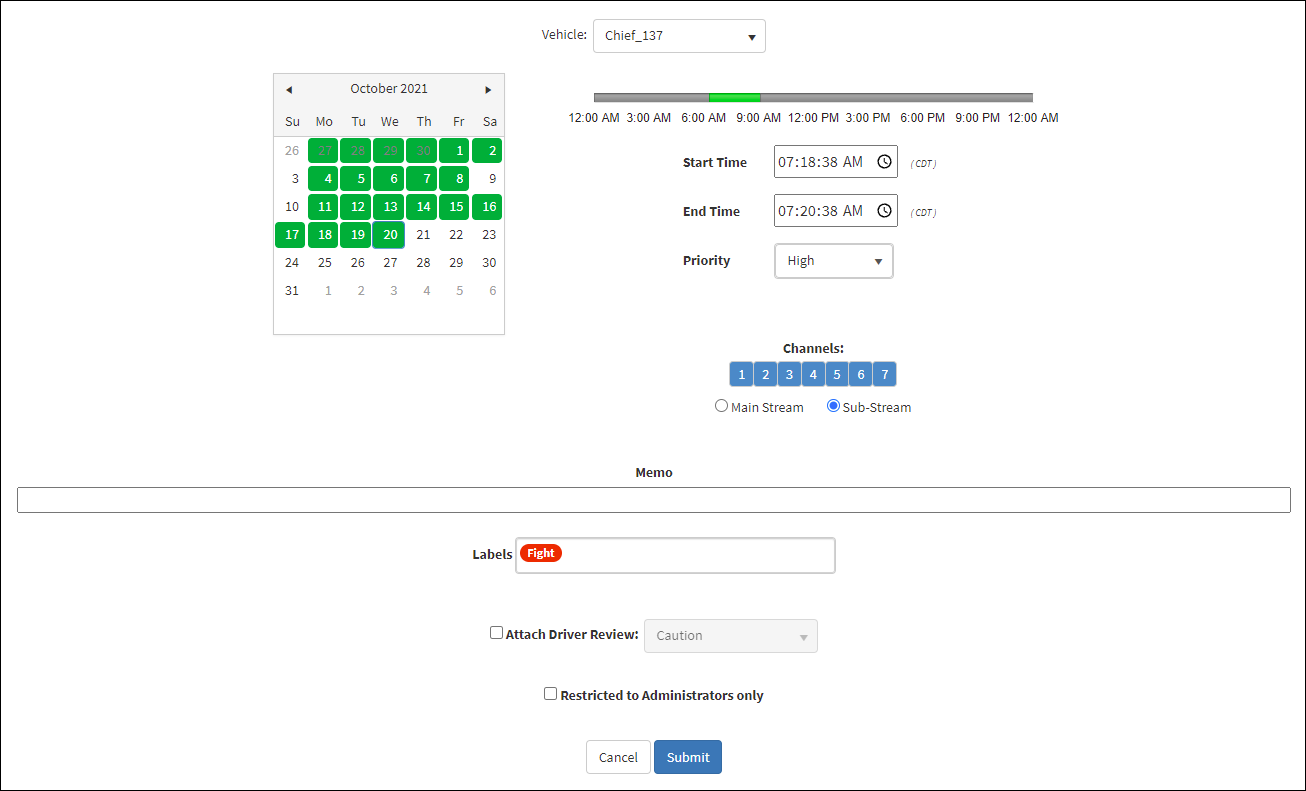Click the October 2021 calendar title
Image resolution: width=1306 pixels, height=791 pixels.
[388, 89]
